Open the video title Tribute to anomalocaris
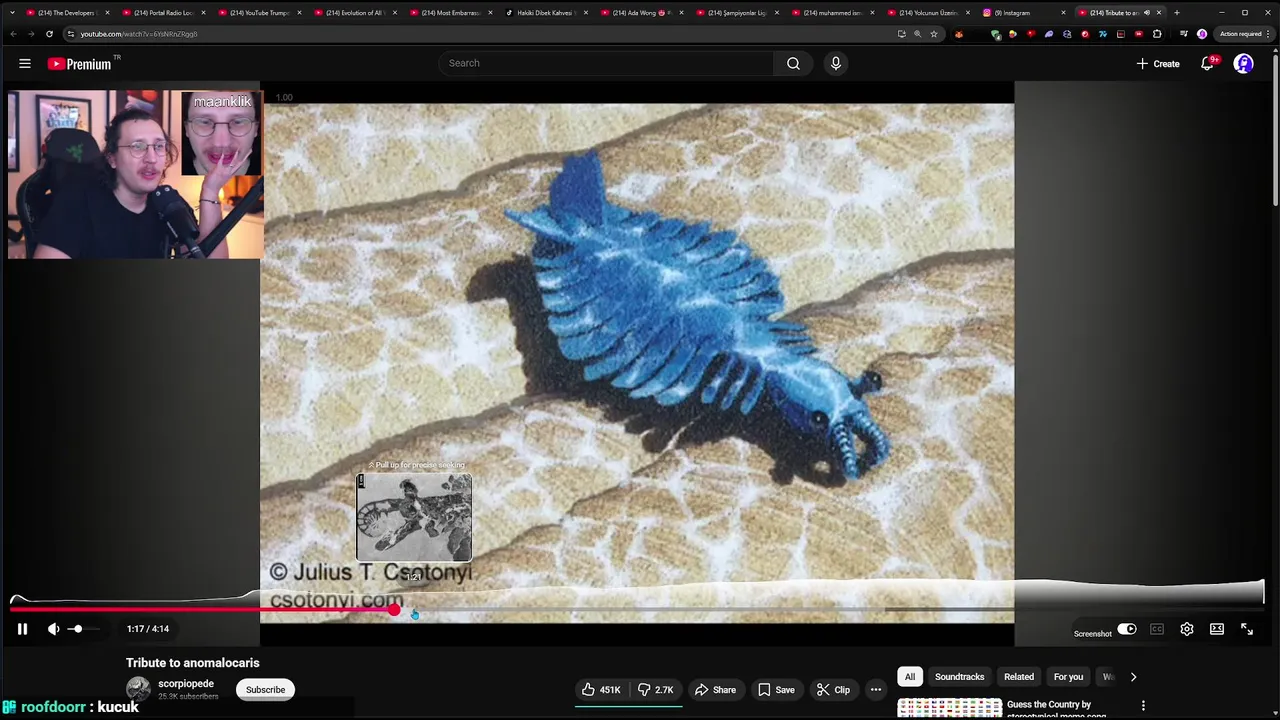The image size is (1280, 720). [193, 663]
